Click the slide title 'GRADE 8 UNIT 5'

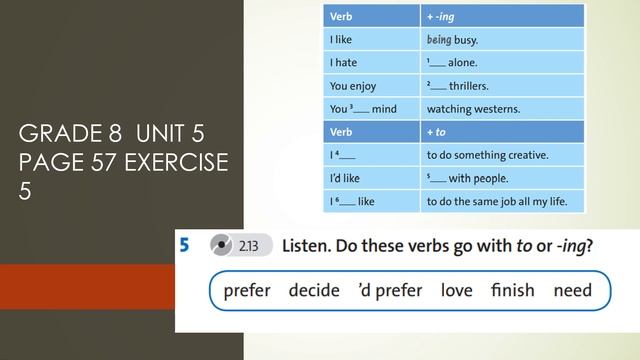[111, 133]
